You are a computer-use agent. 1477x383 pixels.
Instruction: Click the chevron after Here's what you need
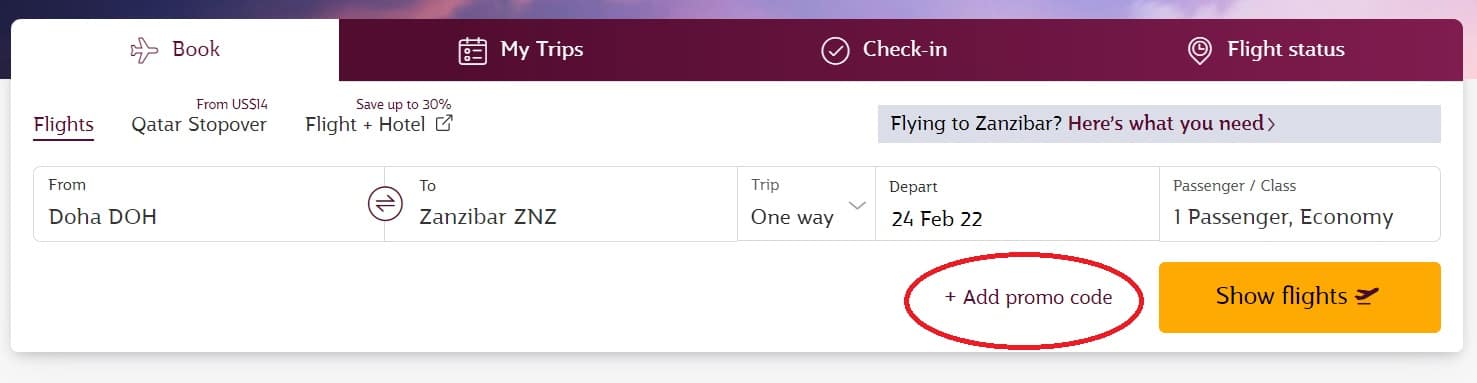(x=1271, y=124)
